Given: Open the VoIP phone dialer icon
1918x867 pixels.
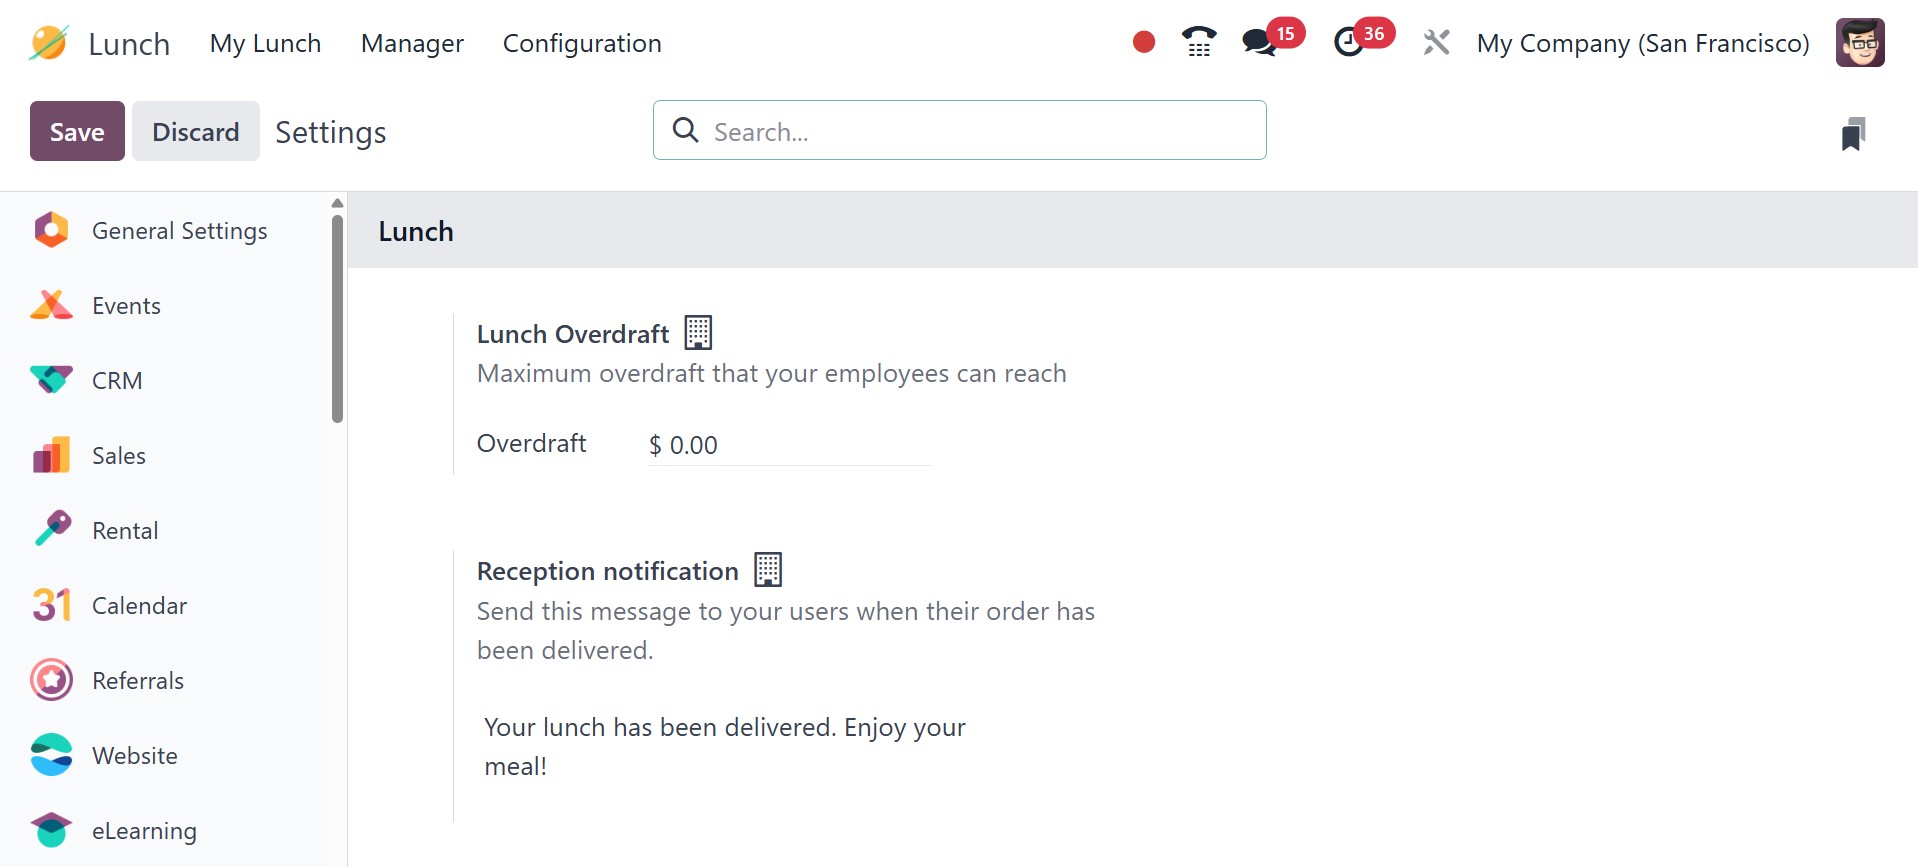Looking at the screenshot, I should tap(1198, 42).
